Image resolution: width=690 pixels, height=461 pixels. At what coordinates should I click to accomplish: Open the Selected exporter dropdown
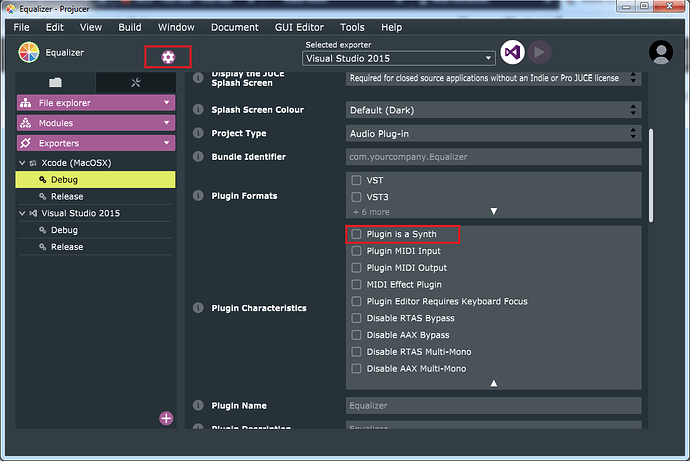point(399,59)
